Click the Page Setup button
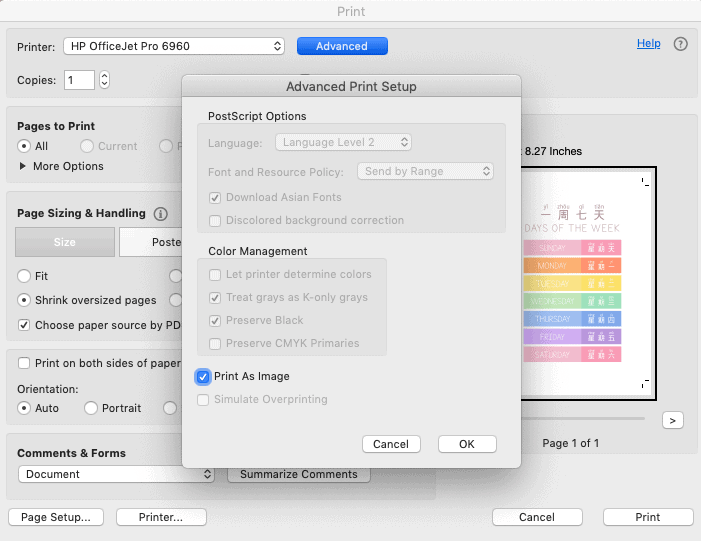The image size is (701, 541). pyautogui.click(x=56, y=517)
